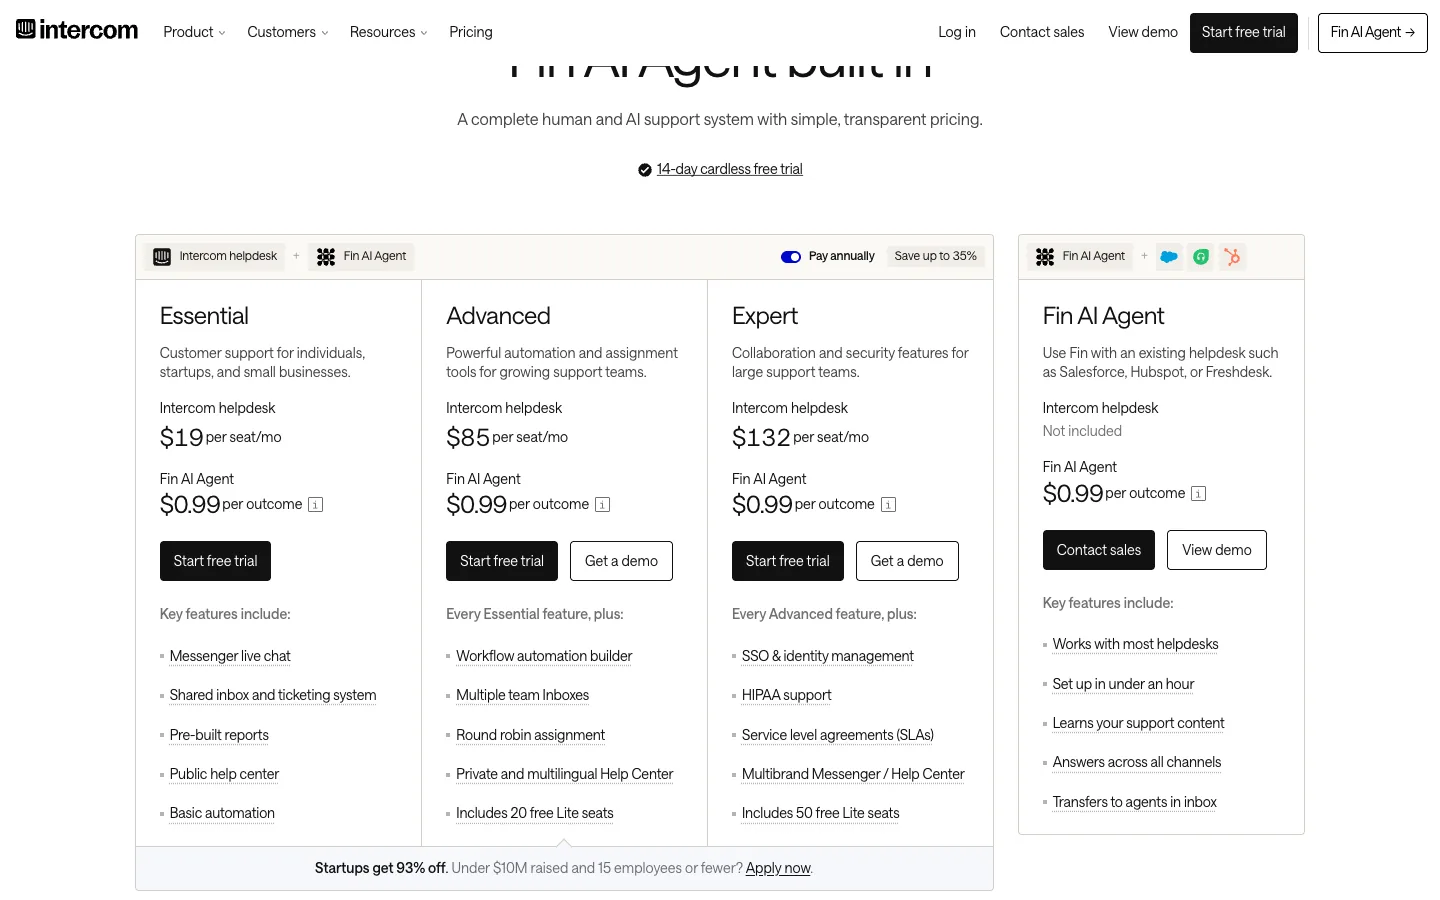The image size is (1440, 900).
Task: Click the Fin icon in the right card header
Action: tap(1045, 257)
